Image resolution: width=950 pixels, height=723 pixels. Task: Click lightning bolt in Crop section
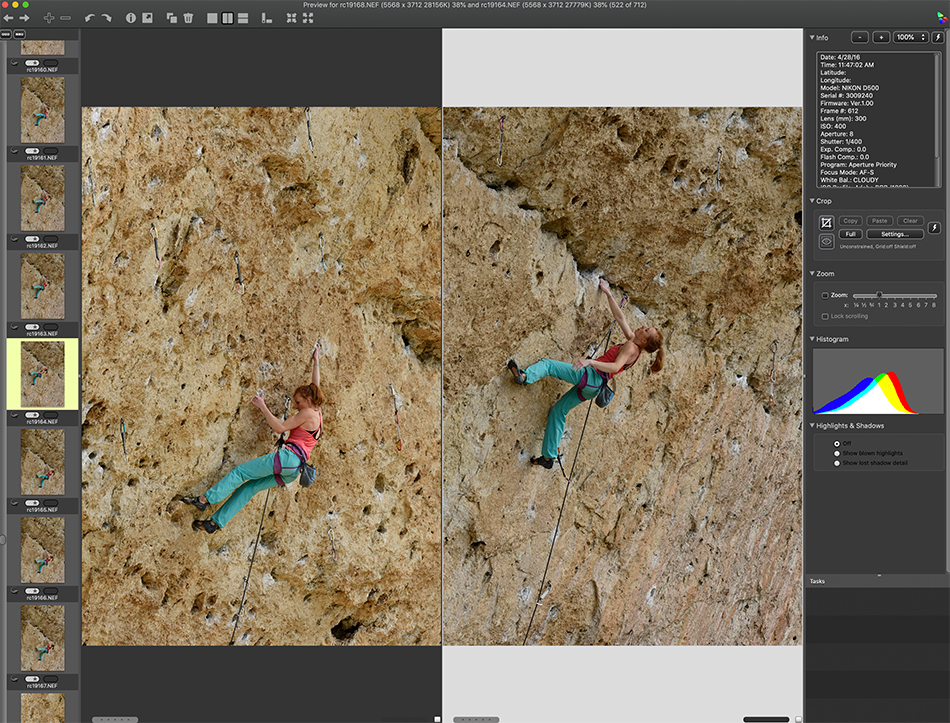(x=934, y=228)
